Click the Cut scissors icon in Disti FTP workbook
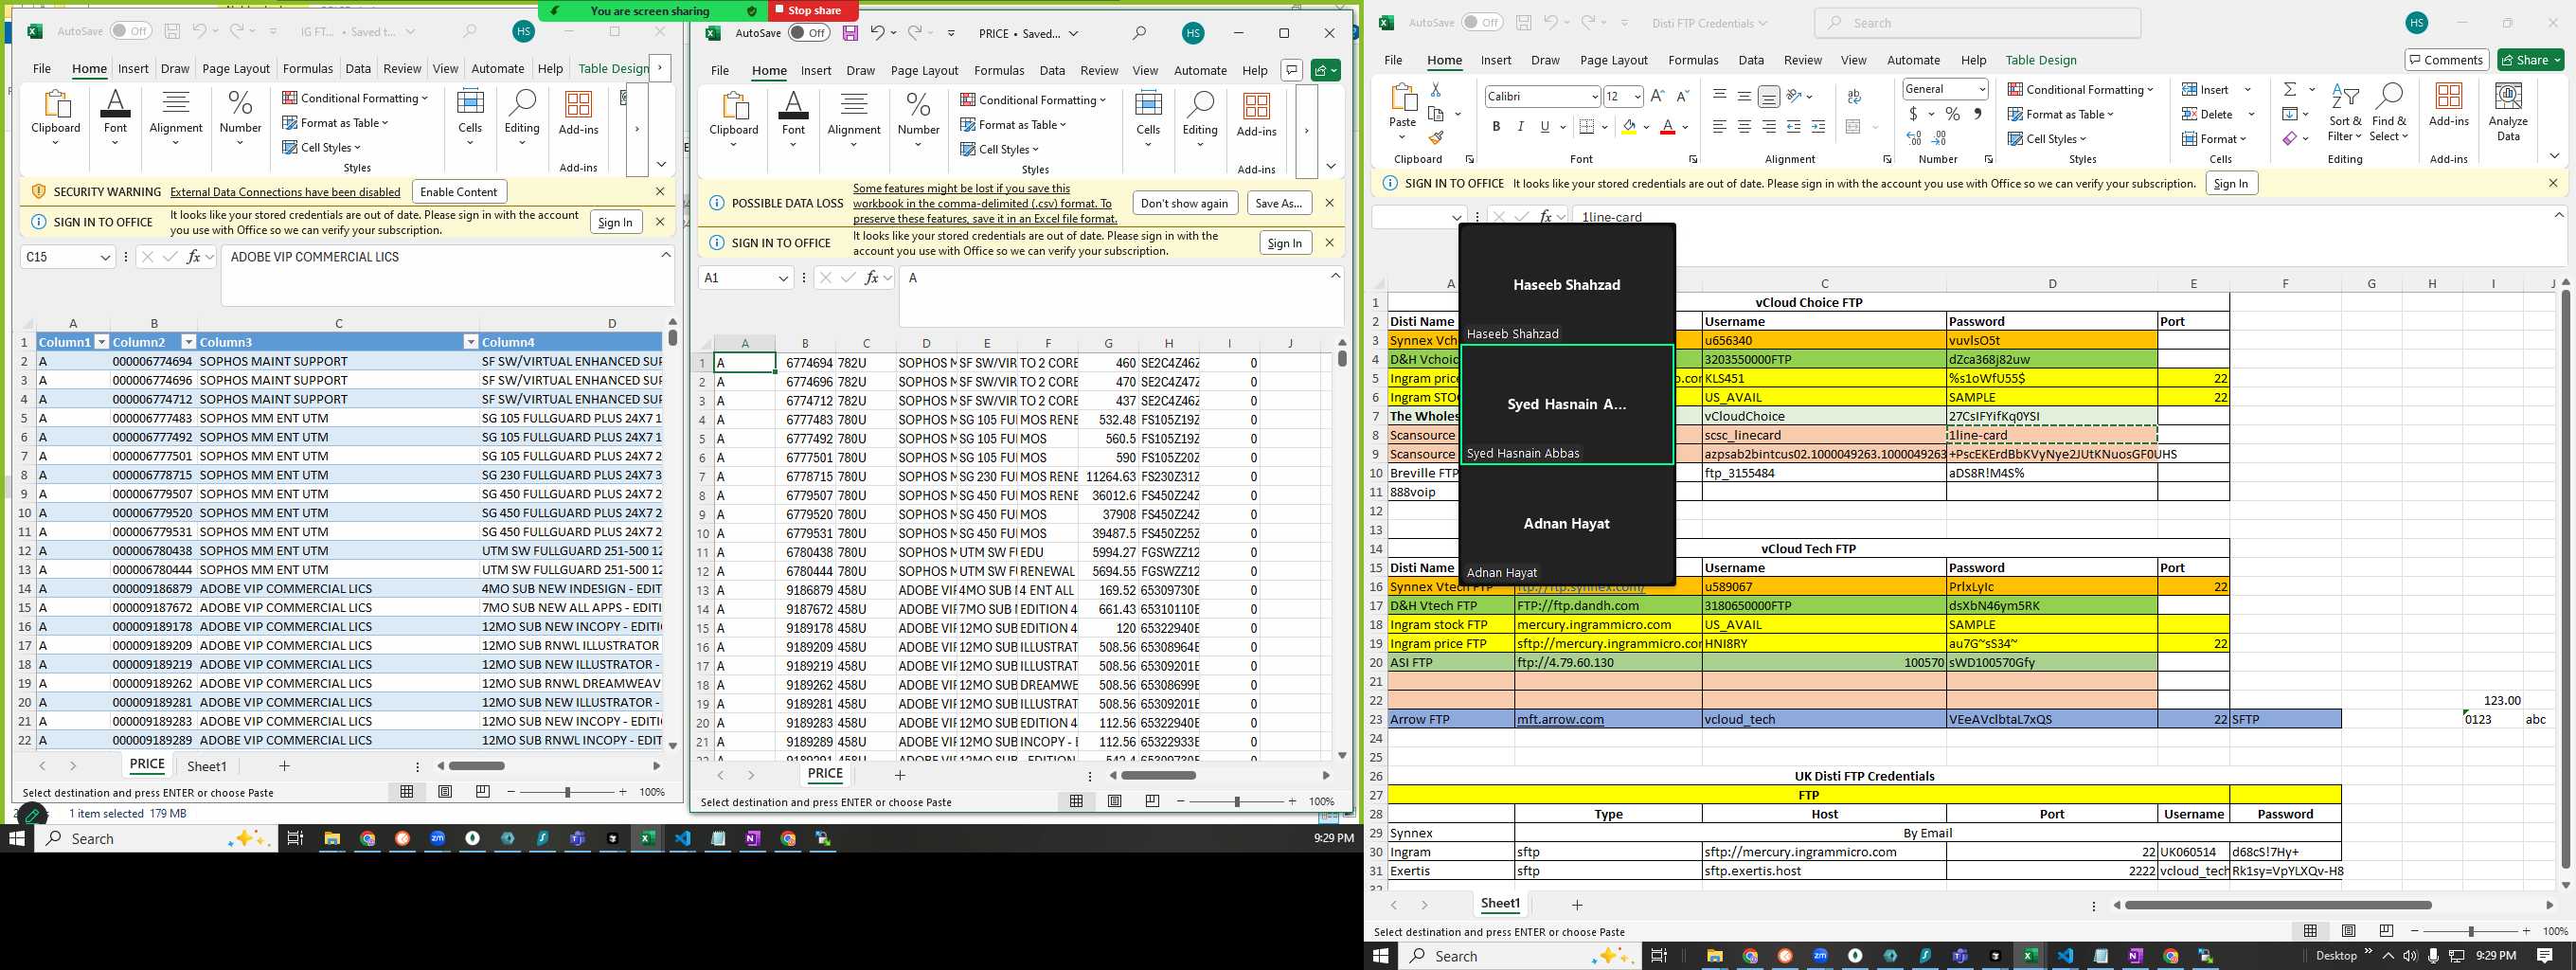Screen dimensions: 2576x970 click(1435, 90)
